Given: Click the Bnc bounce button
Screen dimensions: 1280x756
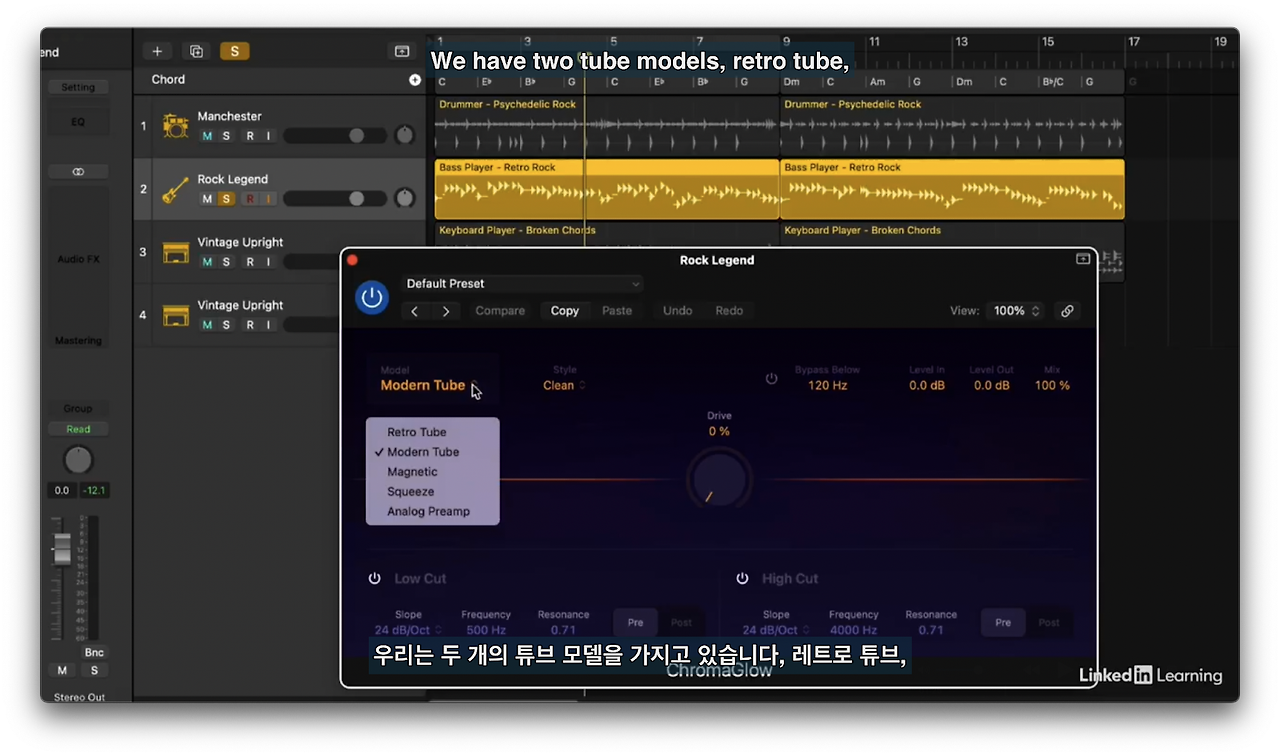Looking at the screenshot, I should coord(94,653).
